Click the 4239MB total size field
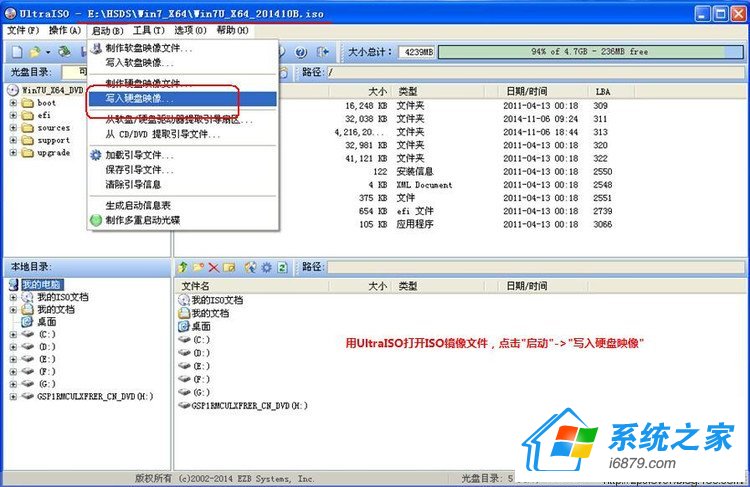Viewport: 750px width, 487px height. [x=417, y=52]
